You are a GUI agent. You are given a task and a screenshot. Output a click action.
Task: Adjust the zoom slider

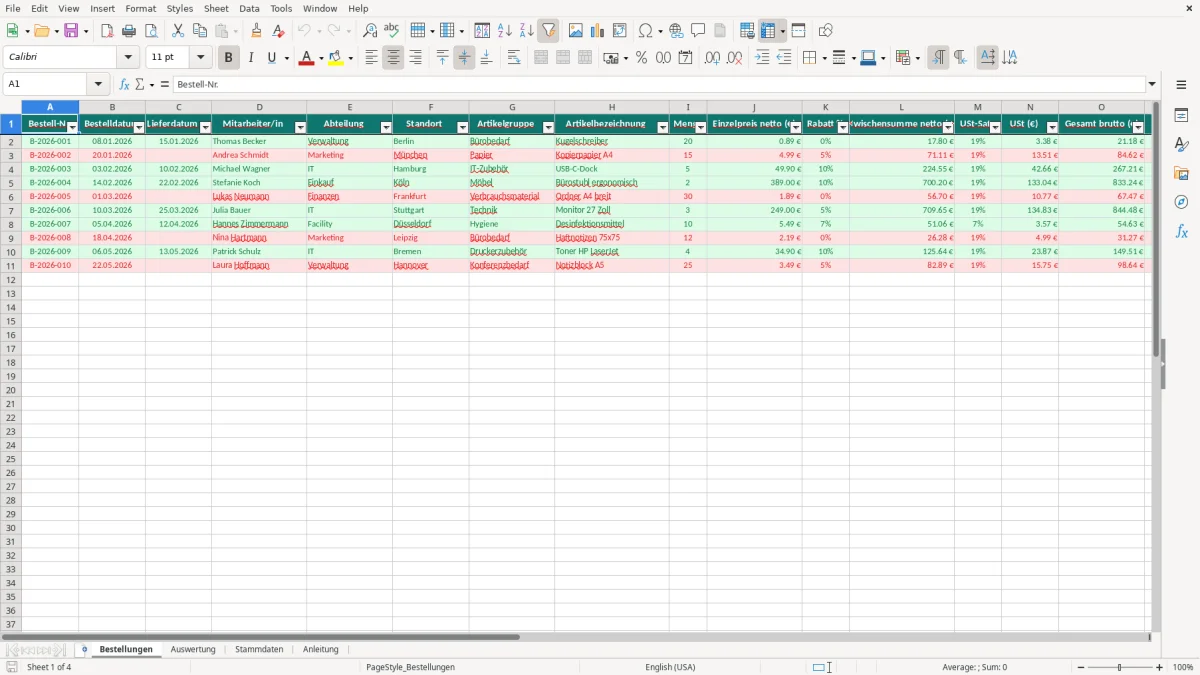pyautogui.click(x=1120, y=667)
